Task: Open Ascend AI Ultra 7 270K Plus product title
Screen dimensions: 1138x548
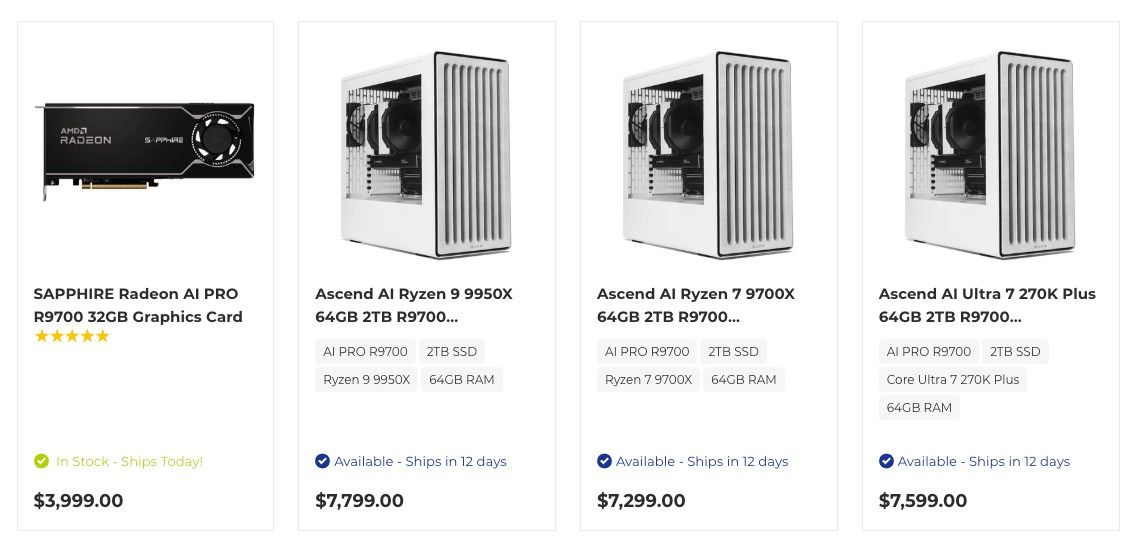Action: pos(987,306)
